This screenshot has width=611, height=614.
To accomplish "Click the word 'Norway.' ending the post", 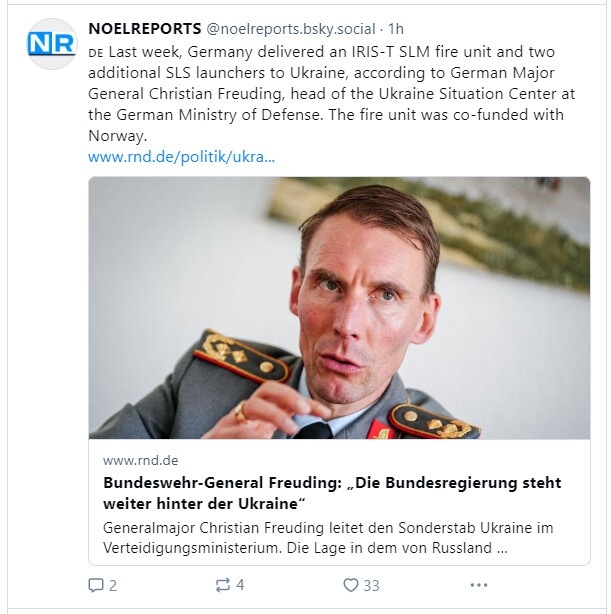I will coord(118,136).
